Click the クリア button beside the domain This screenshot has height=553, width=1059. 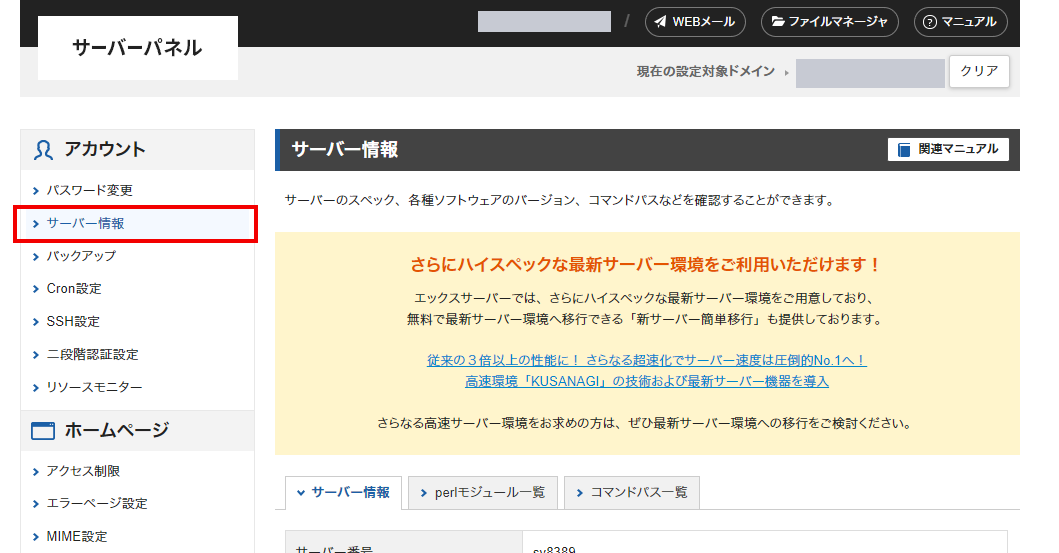978,72
